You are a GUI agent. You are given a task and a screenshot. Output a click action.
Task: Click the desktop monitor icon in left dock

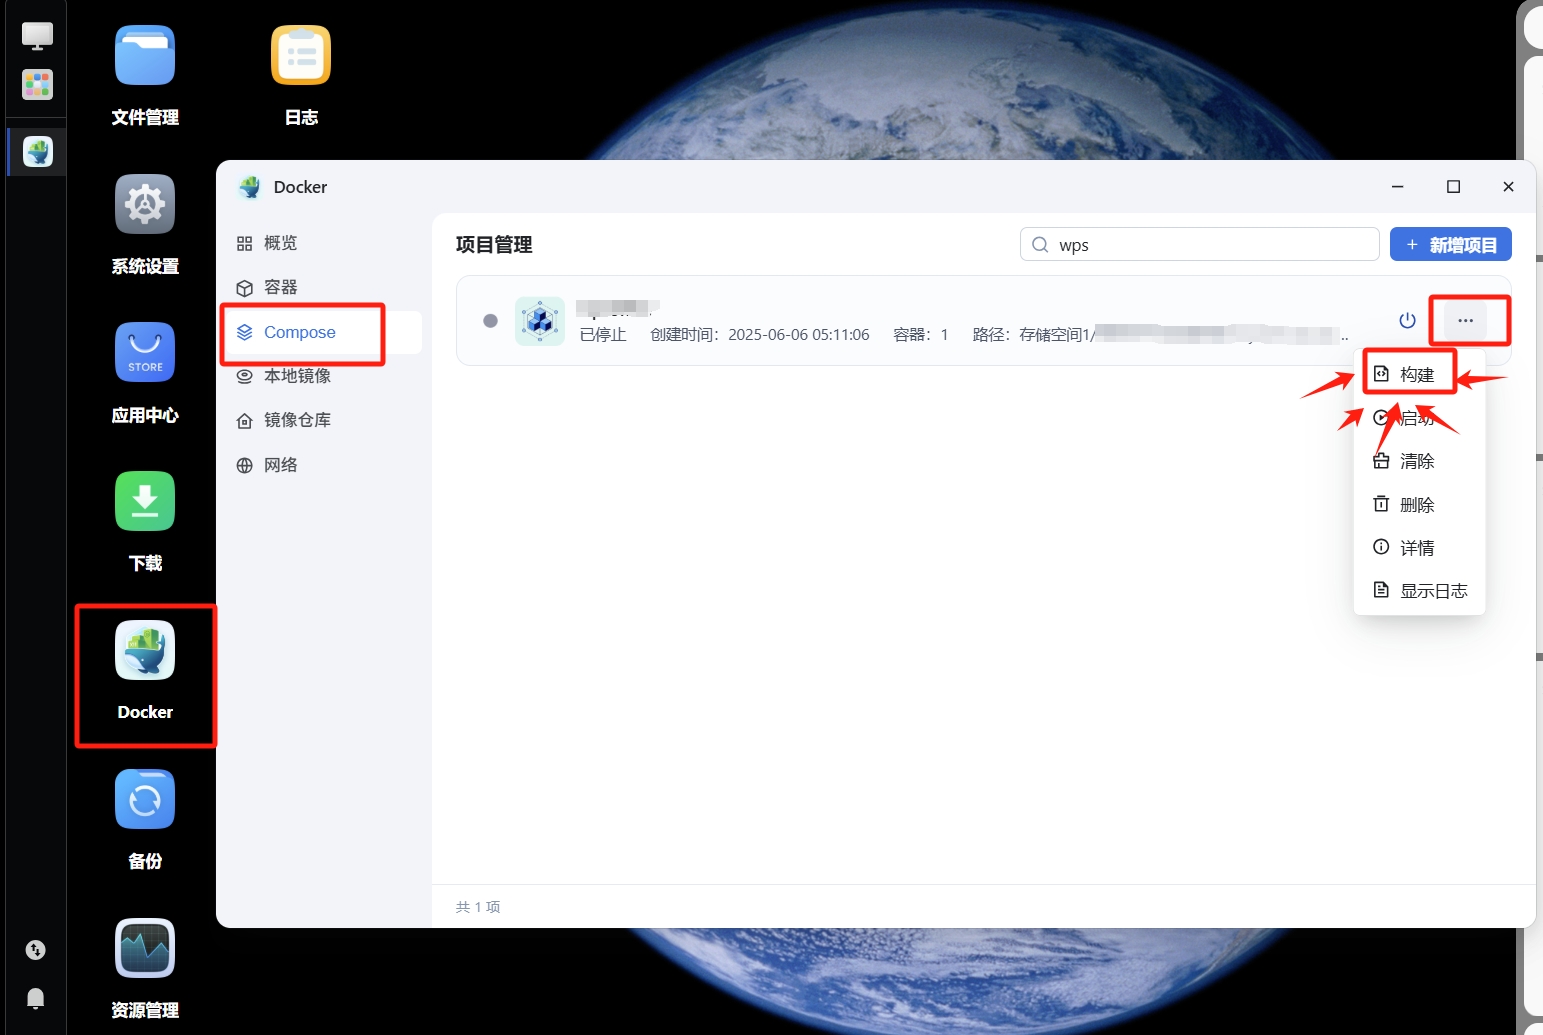point(37,36)
